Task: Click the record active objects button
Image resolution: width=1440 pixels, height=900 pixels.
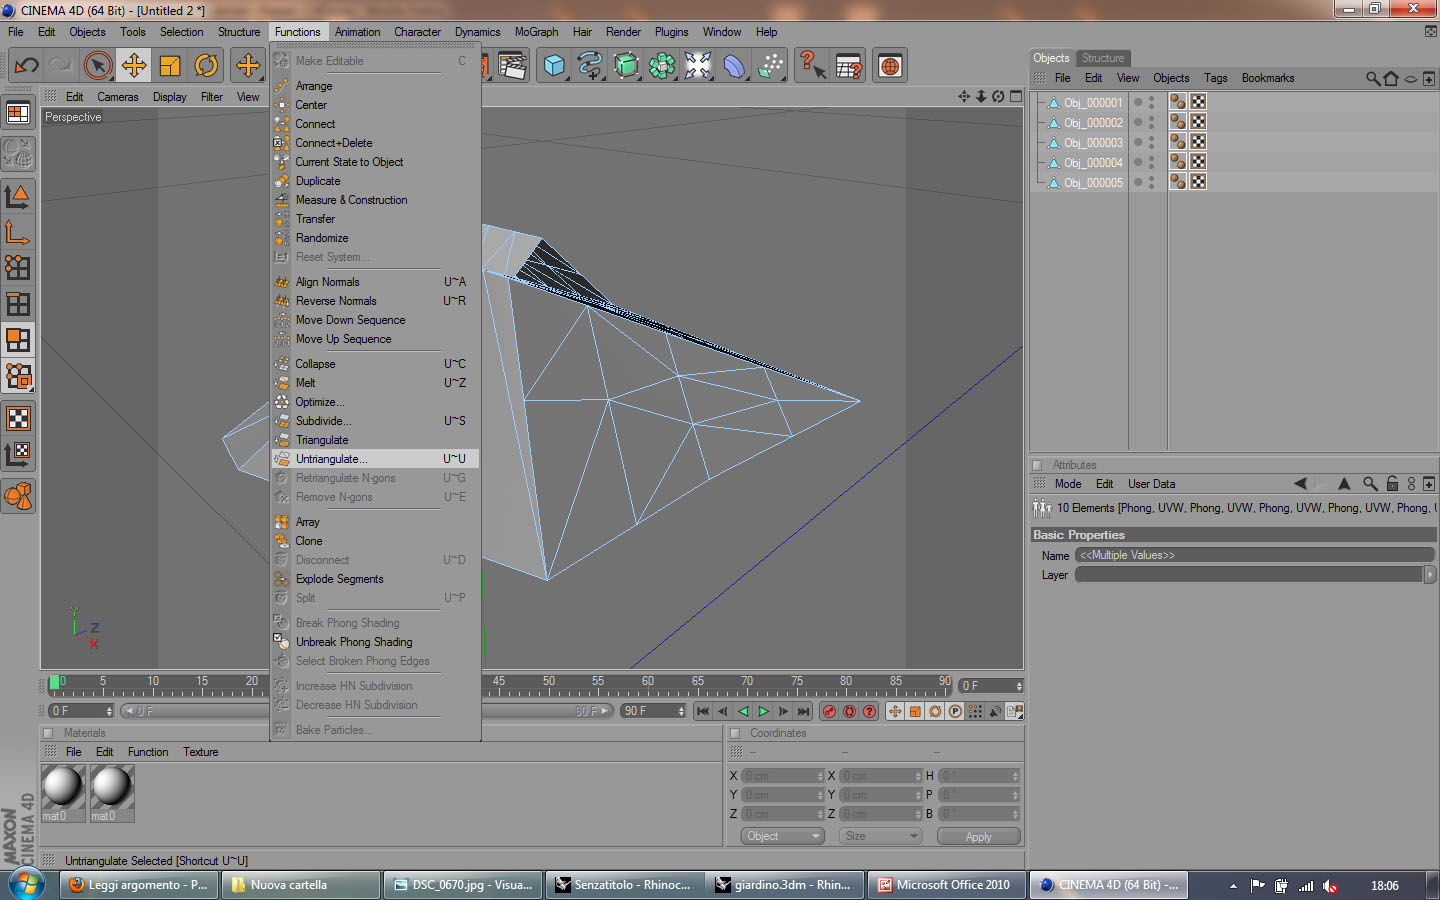Action: (x=829, y=711)
